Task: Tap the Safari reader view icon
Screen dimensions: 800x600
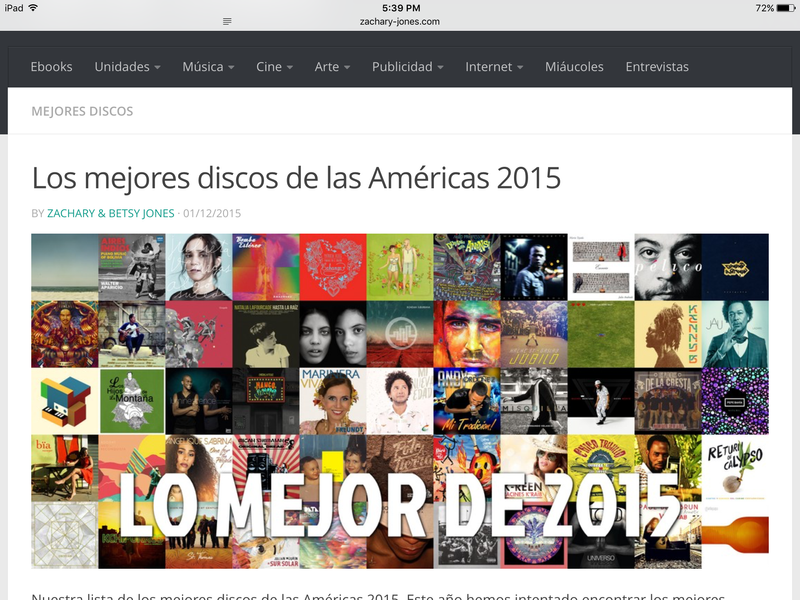Action: coord(227,21)
